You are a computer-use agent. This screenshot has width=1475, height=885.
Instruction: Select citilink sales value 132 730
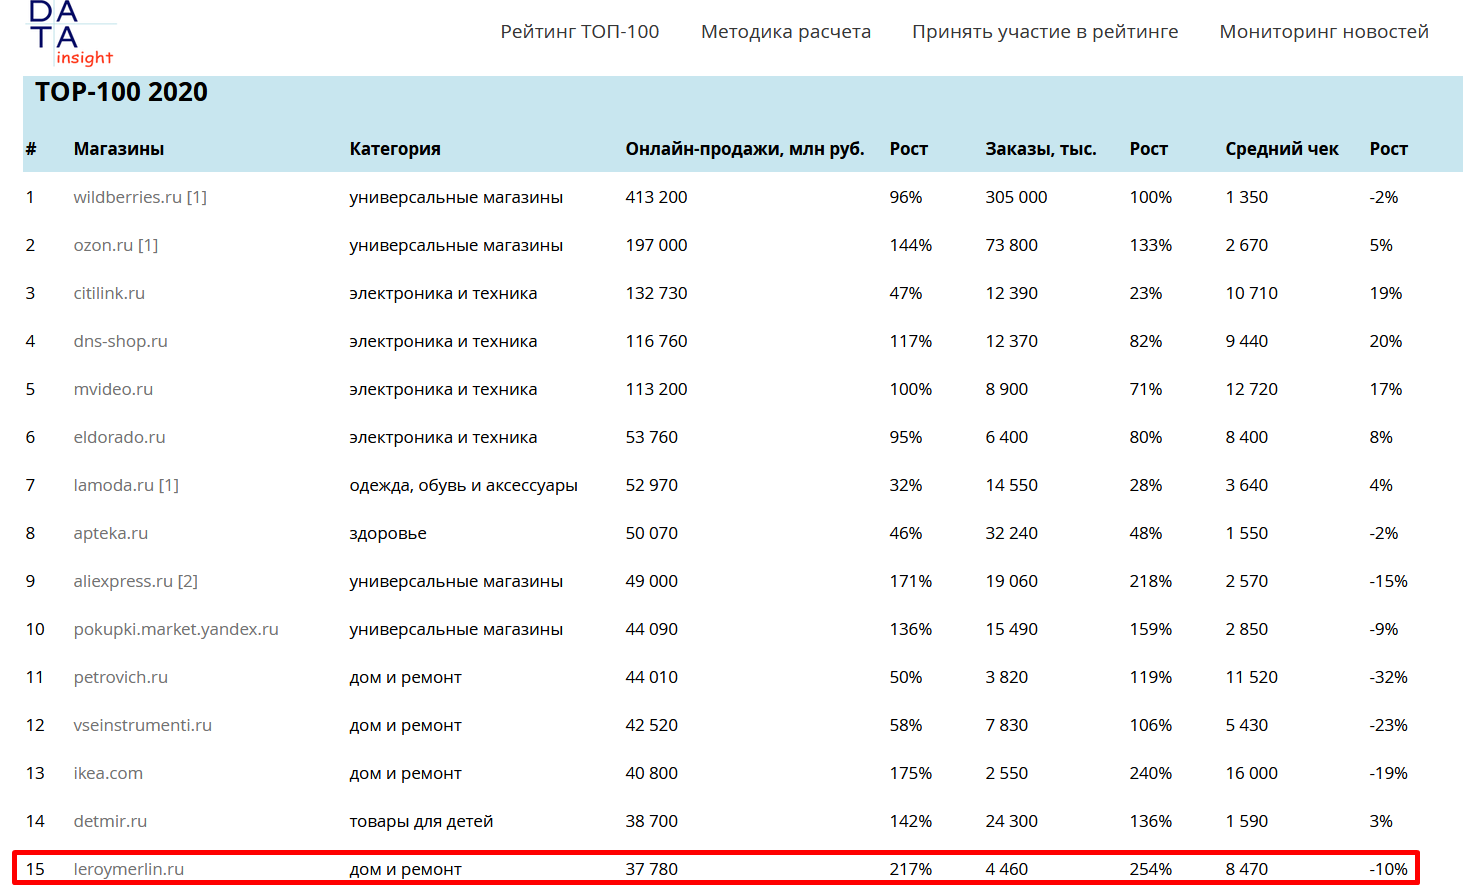click(x=656, y=293)
